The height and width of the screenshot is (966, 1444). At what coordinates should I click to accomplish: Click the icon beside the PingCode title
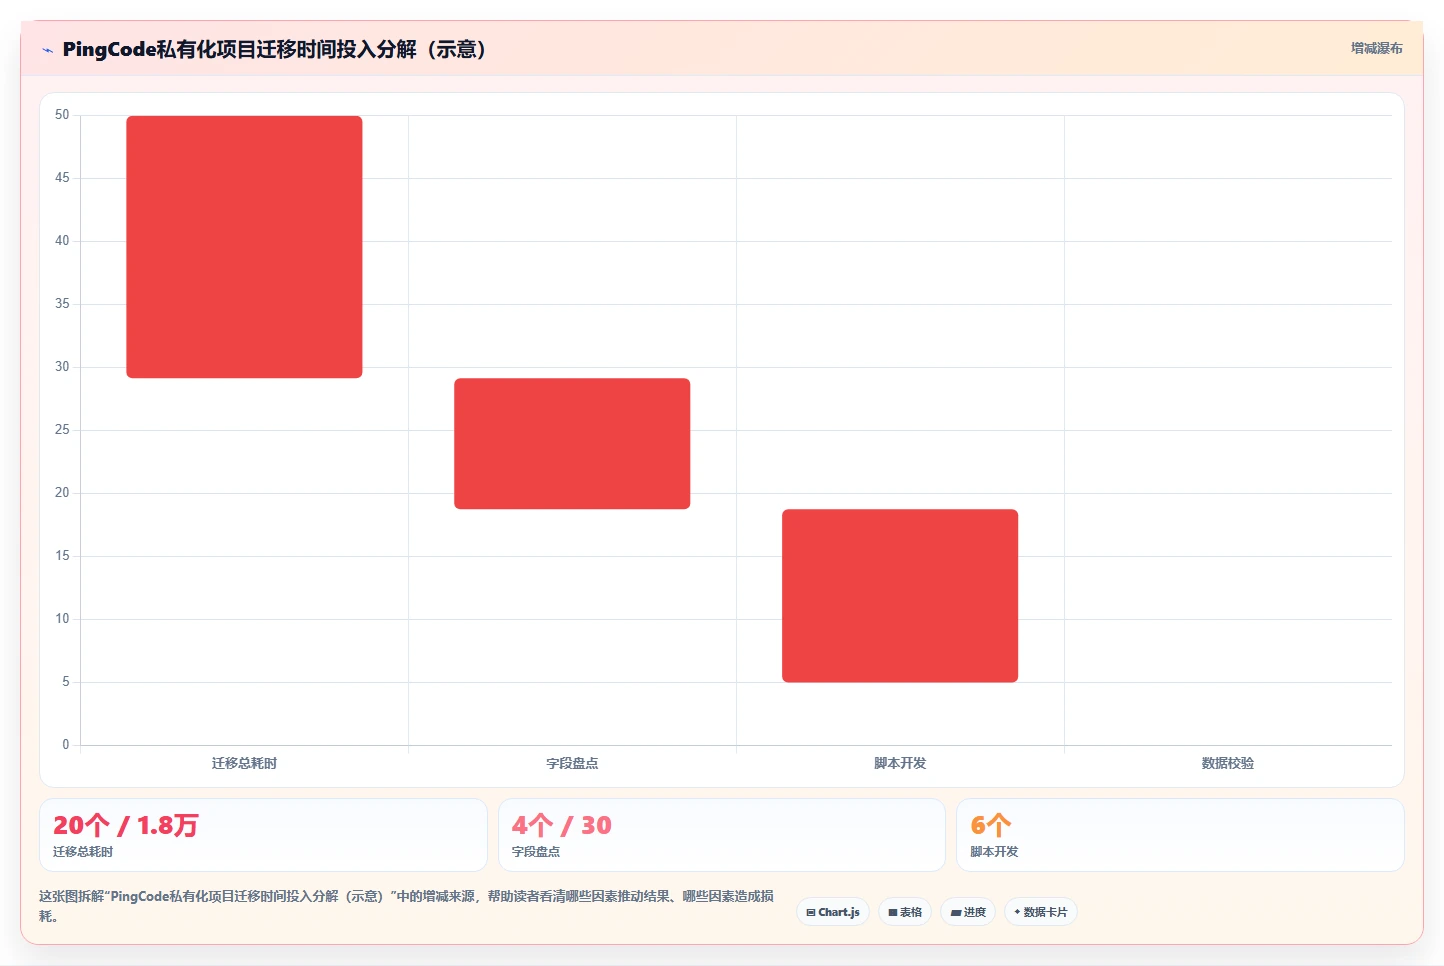pos(47,50)
